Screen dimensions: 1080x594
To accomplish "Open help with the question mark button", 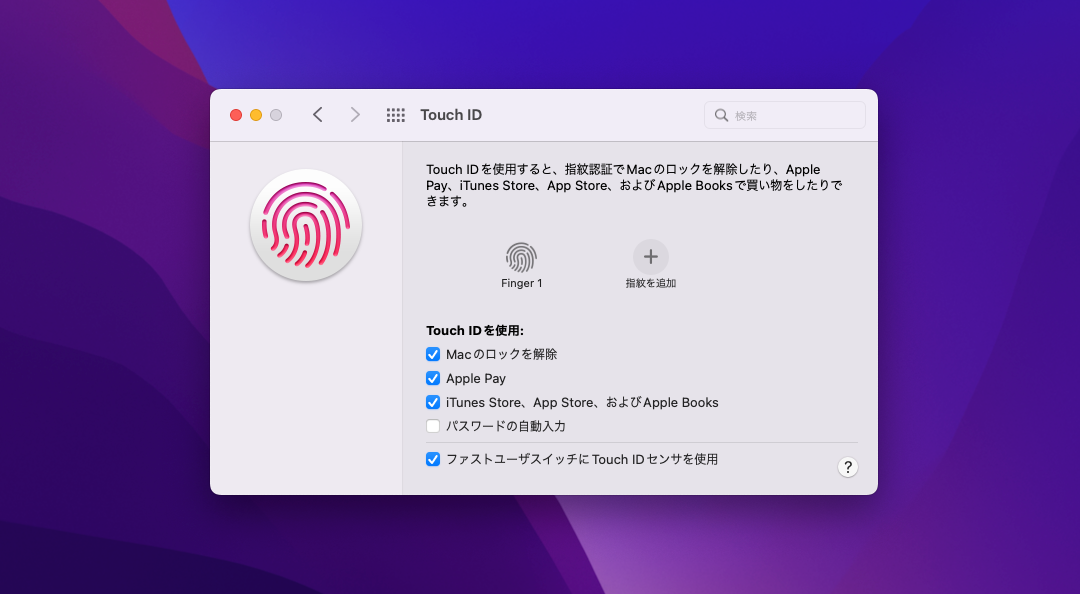I will [x=847, y=467].
